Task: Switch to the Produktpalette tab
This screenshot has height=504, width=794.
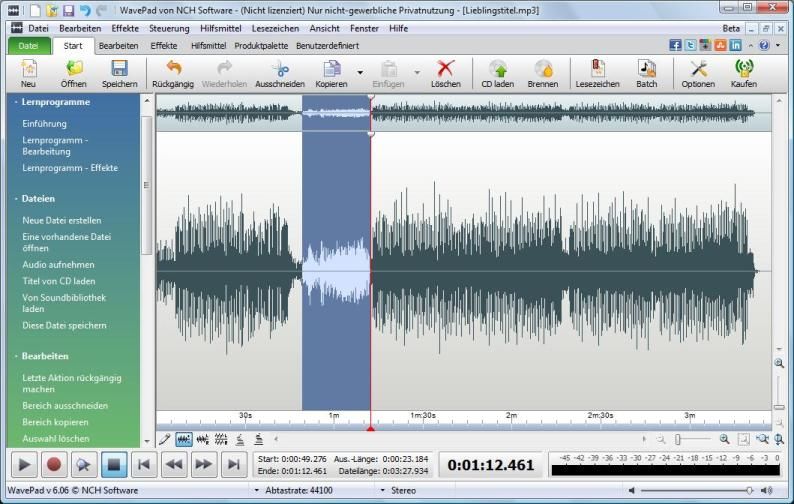Action: click(261, 46)
